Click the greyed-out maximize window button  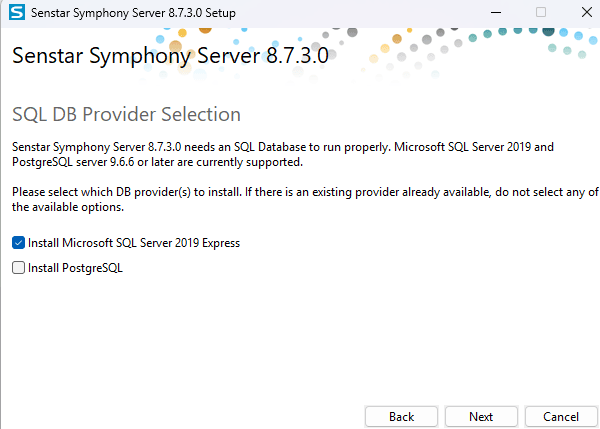point(541,13)
